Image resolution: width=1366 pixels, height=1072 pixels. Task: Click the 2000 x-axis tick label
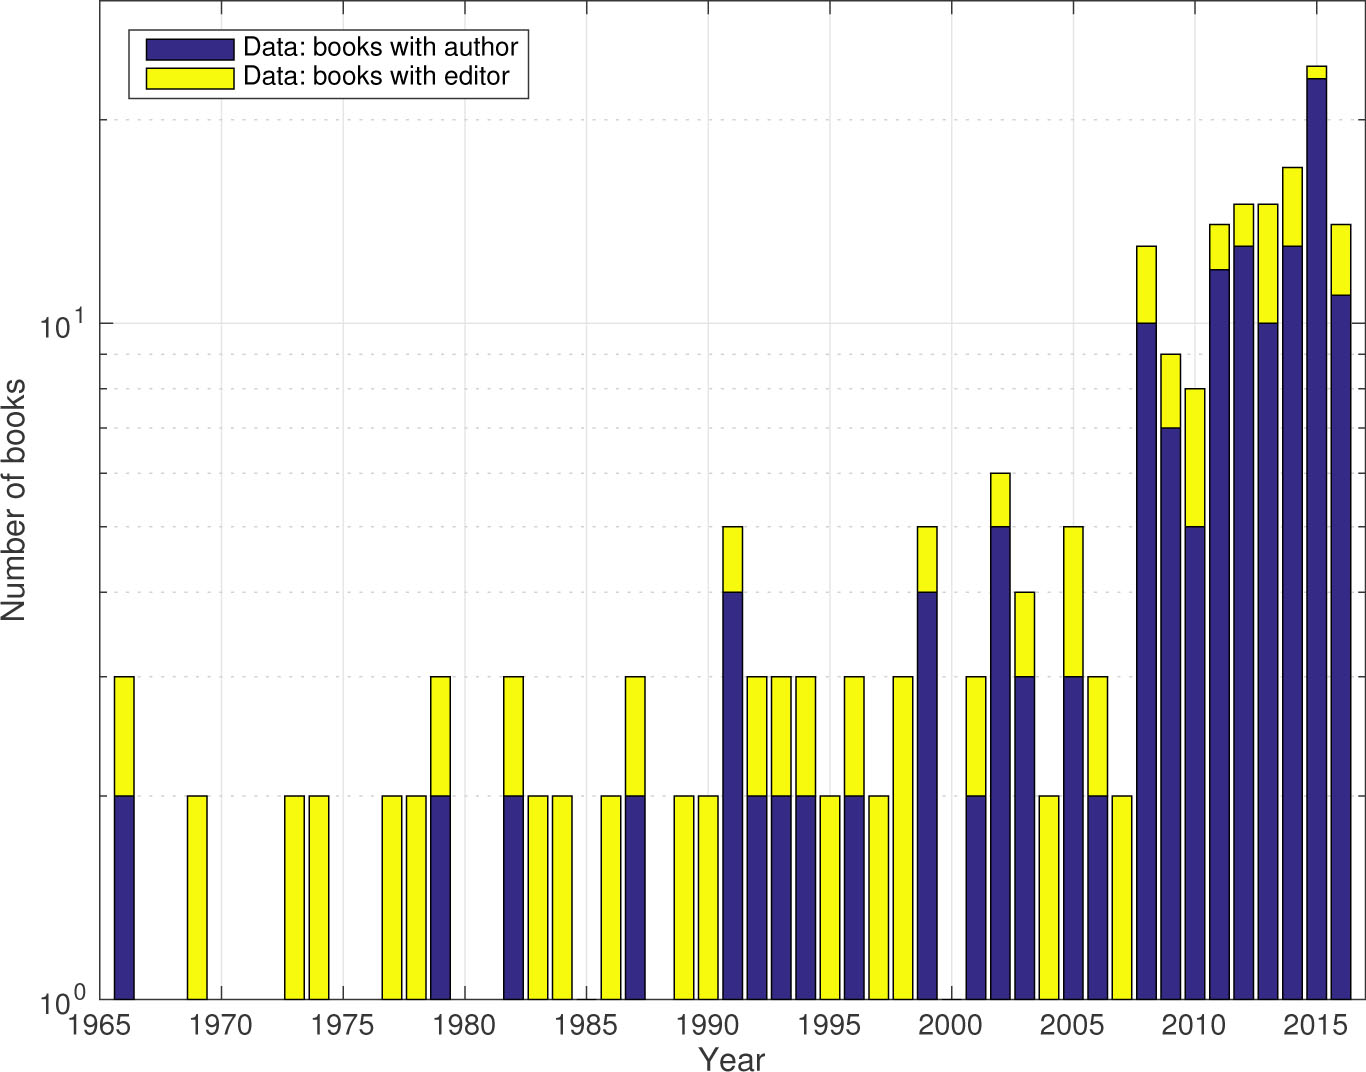(x=951, y=1025)
